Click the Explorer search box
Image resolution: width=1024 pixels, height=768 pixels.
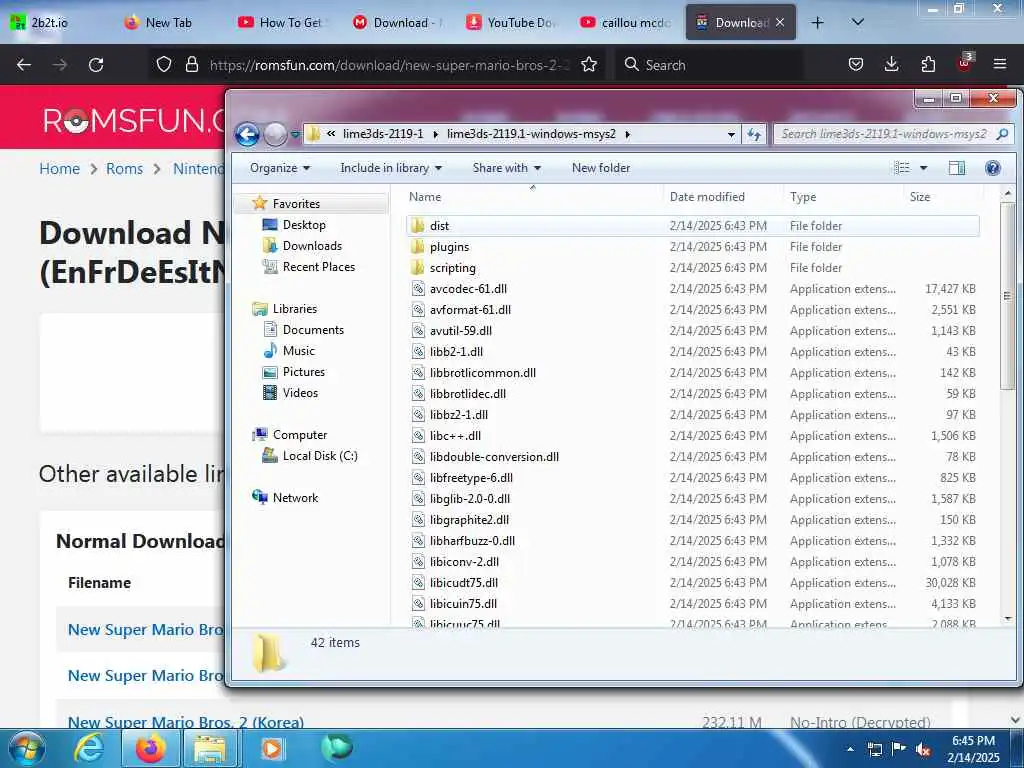[893, 134]
